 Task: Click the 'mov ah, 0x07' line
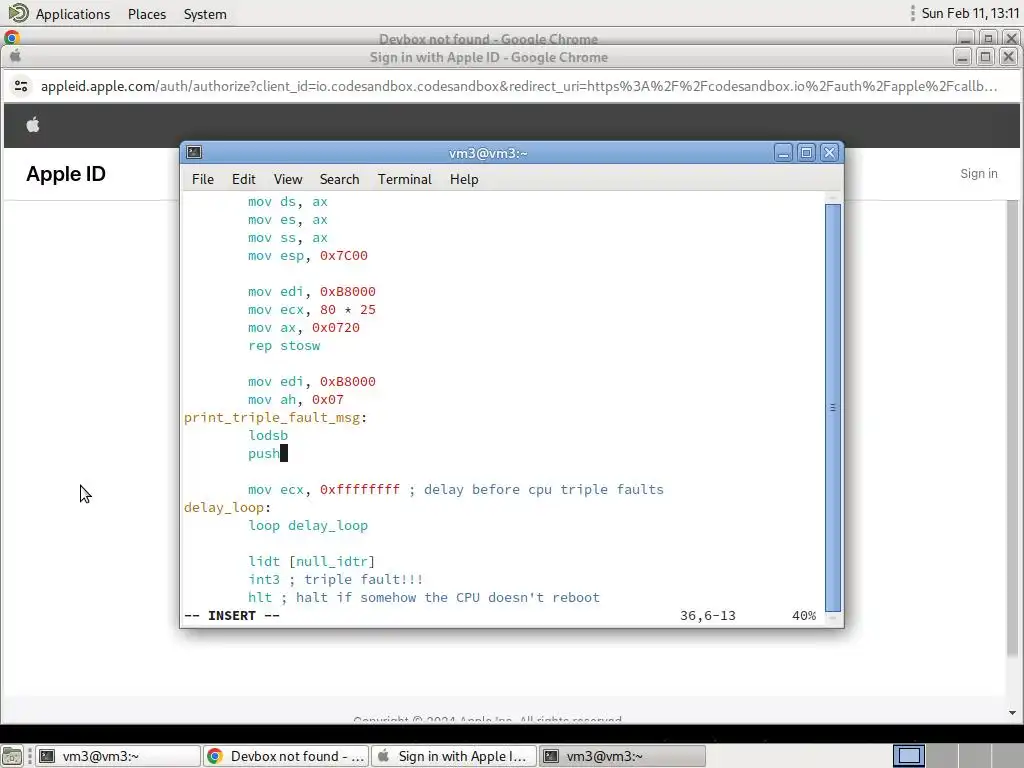tap(295, 400)
